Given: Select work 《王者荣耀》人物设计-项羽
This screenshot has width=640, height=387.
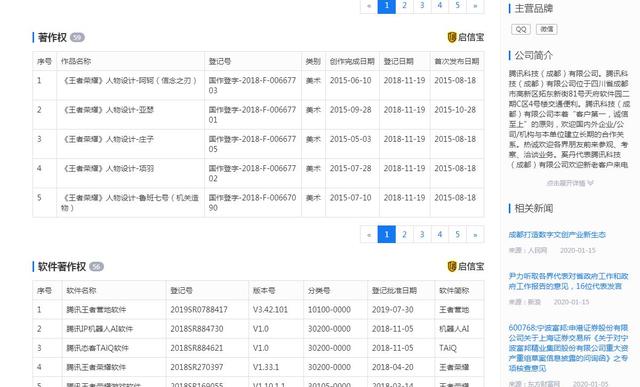Looking at the screenshot, I should click(108, 169).
